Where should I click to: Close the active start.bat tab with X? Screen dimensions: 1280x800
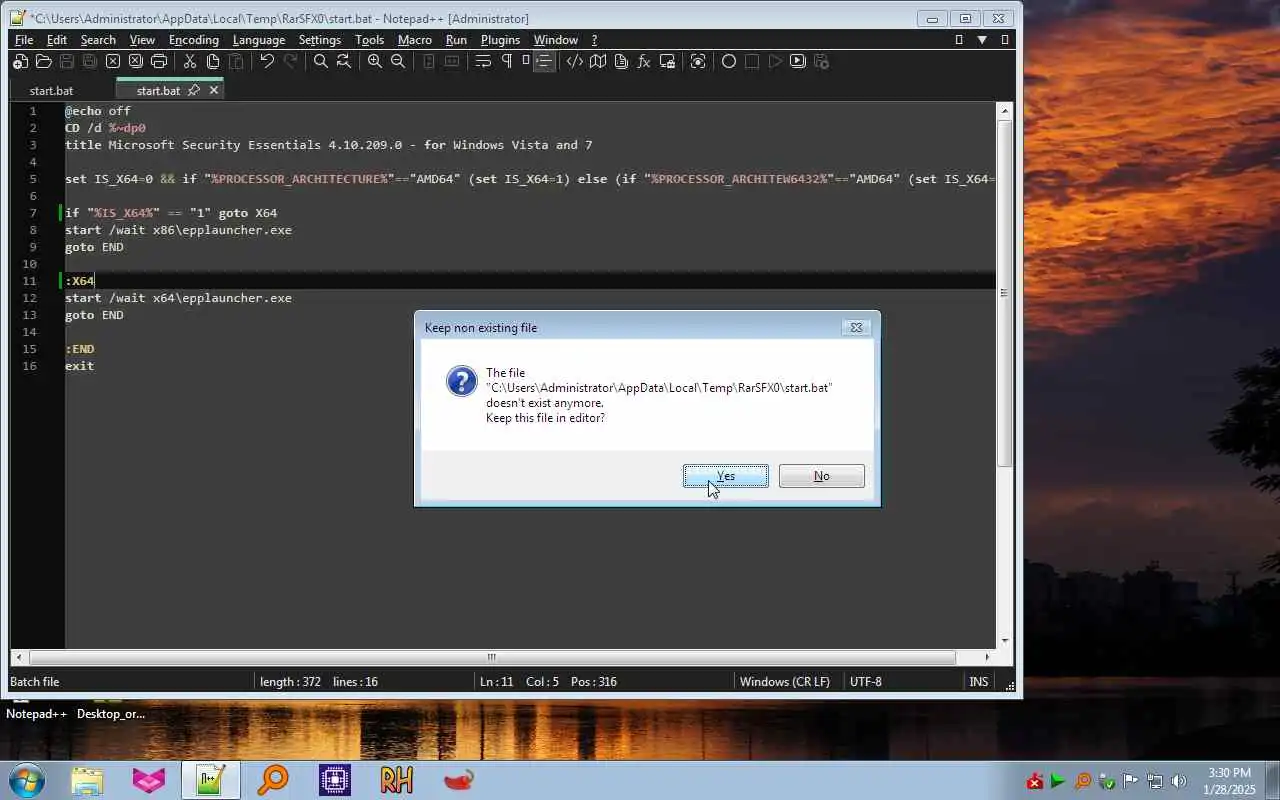213,90
